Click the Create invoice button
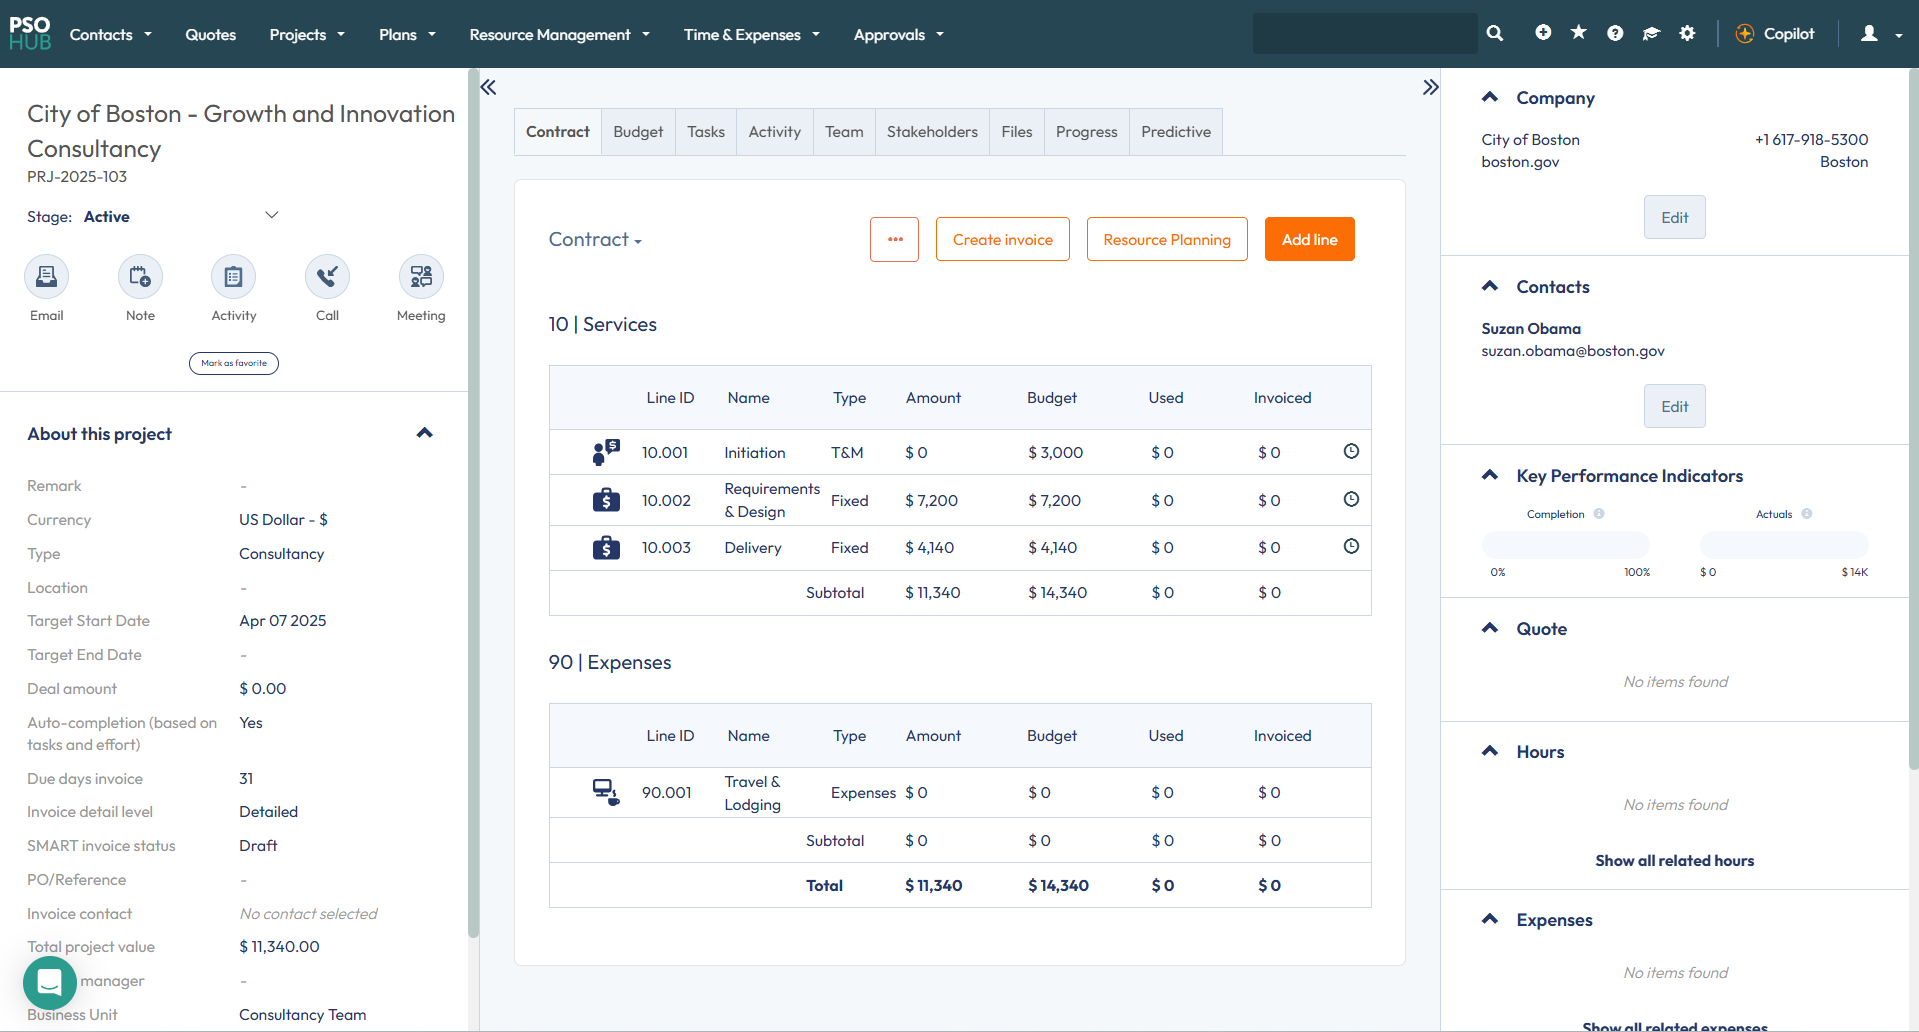Screen dimensions: 1919x1032 click(x=1002, y=240)
